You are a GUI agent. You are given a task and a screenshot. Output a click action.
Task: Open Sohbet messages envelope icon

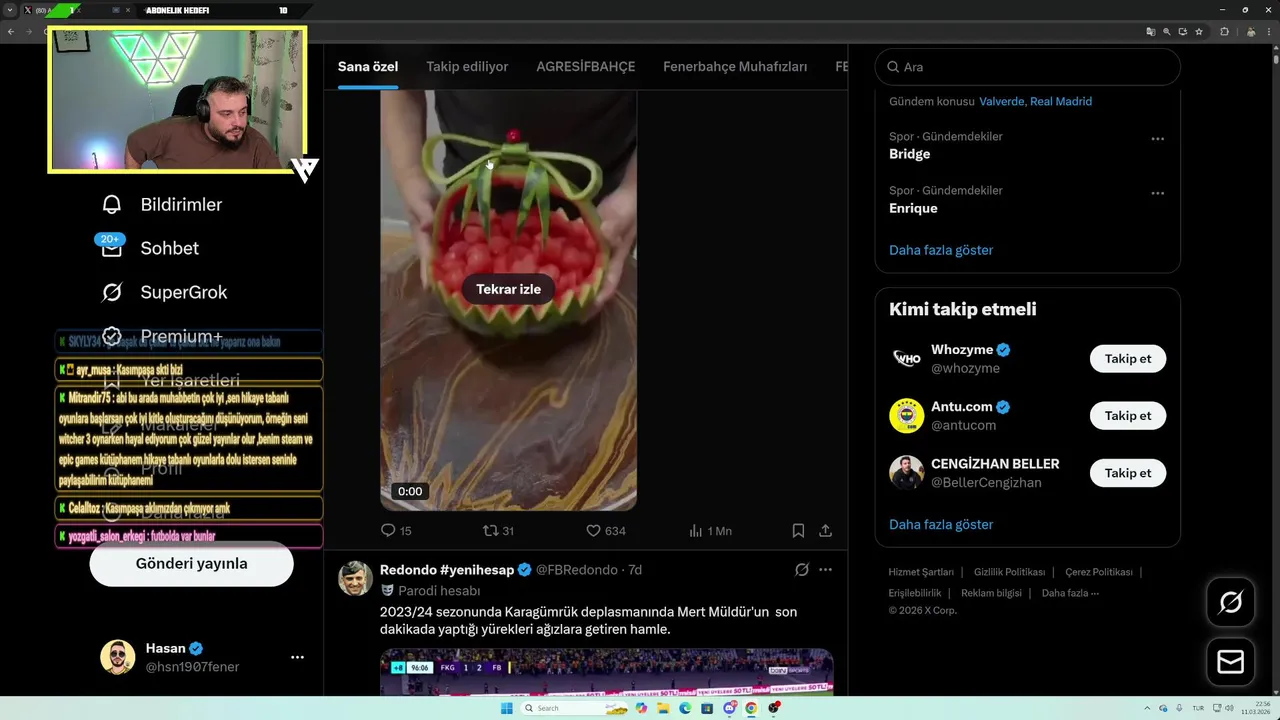tap(112, 248)
